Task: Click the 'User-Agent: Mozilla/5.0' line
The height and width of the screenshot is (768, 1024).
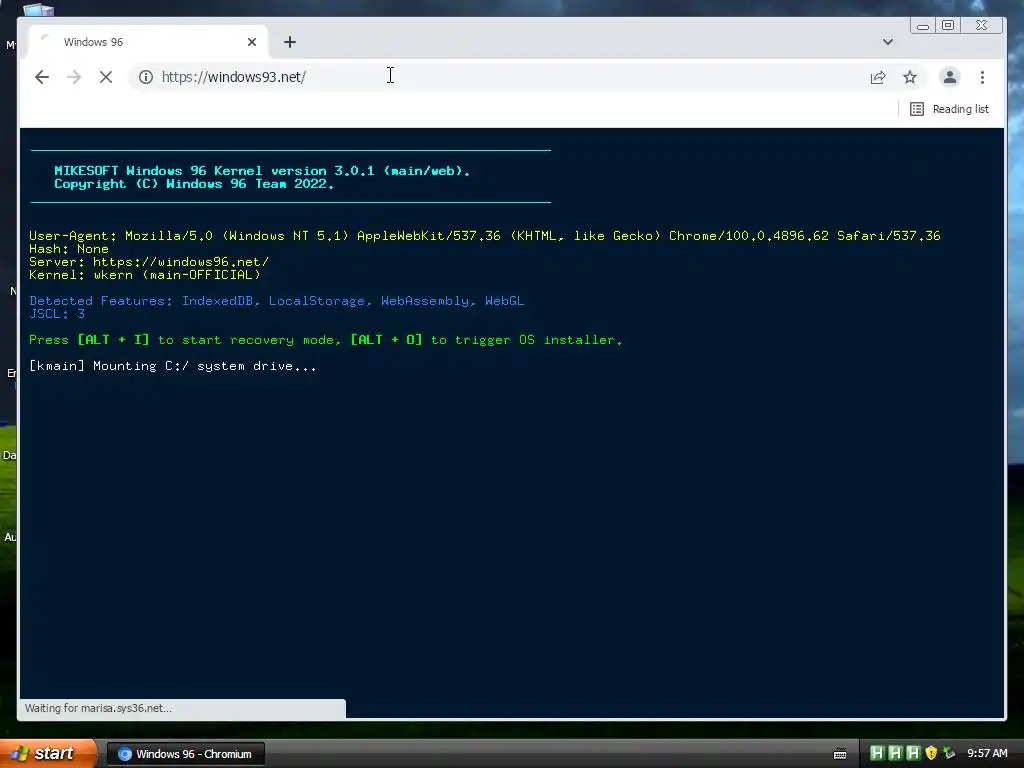Action: [485, 236]
